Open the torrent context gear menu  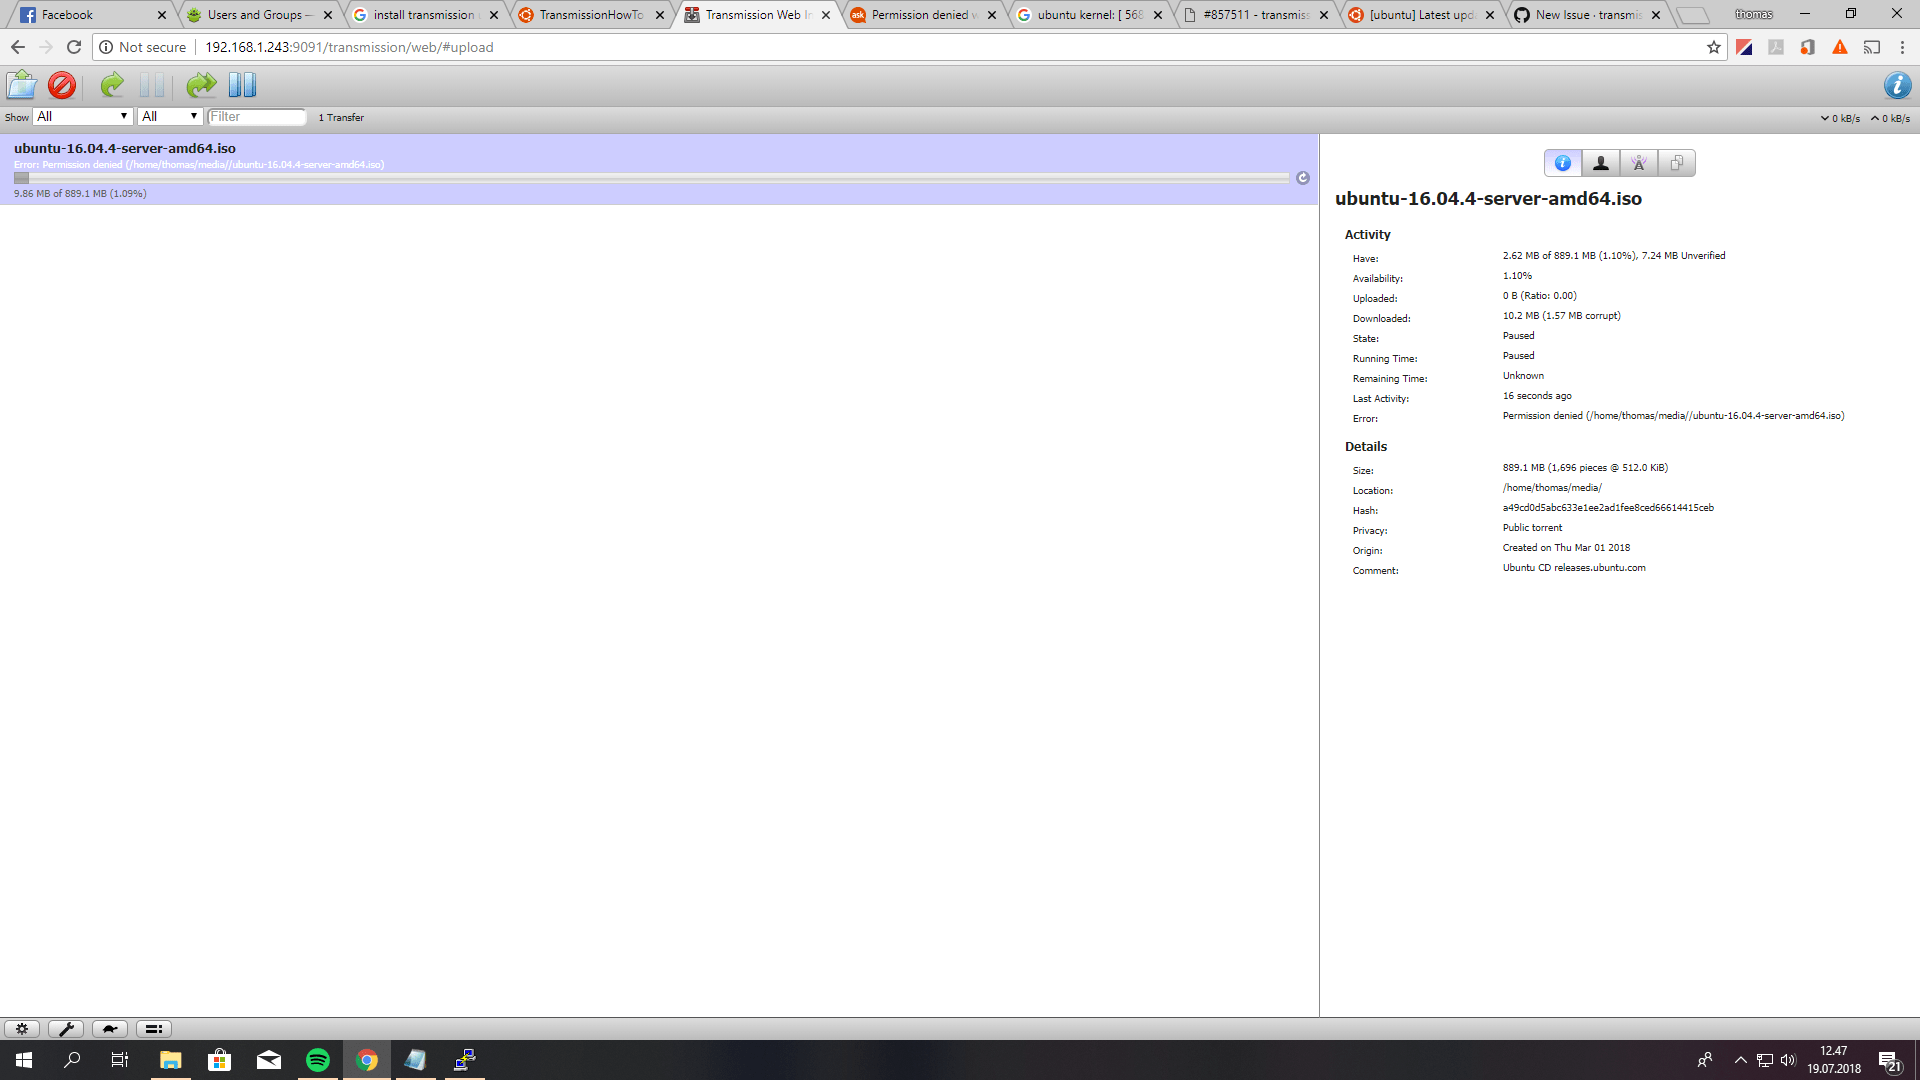click(22, 1028)
